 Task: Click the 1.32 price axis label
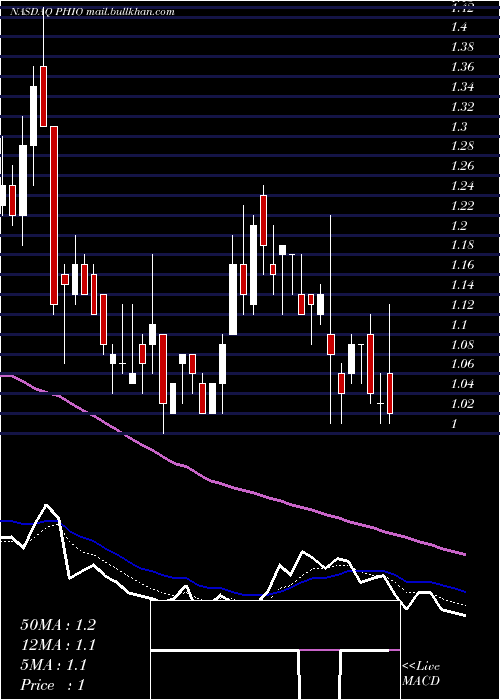[x=462, y=106]
